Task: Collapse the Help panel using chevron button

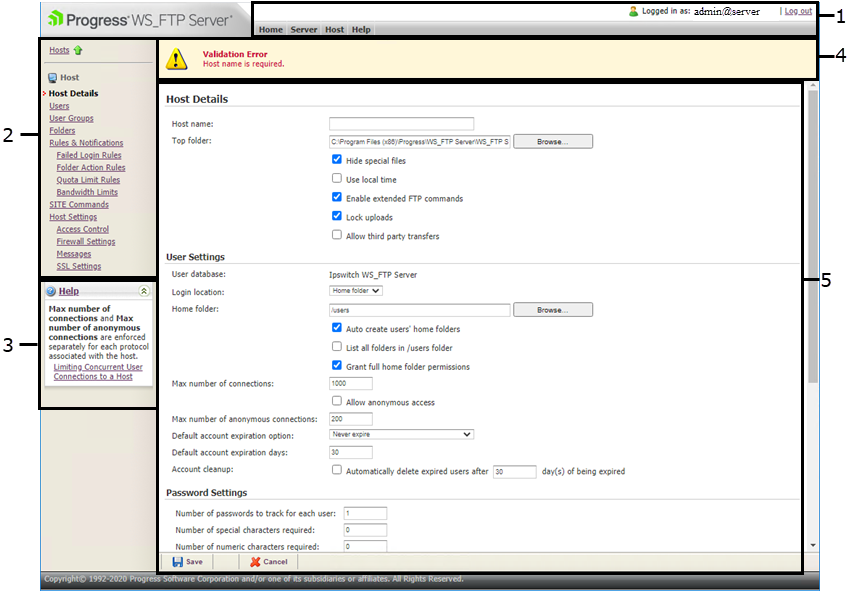Action: tap(144, 291)
